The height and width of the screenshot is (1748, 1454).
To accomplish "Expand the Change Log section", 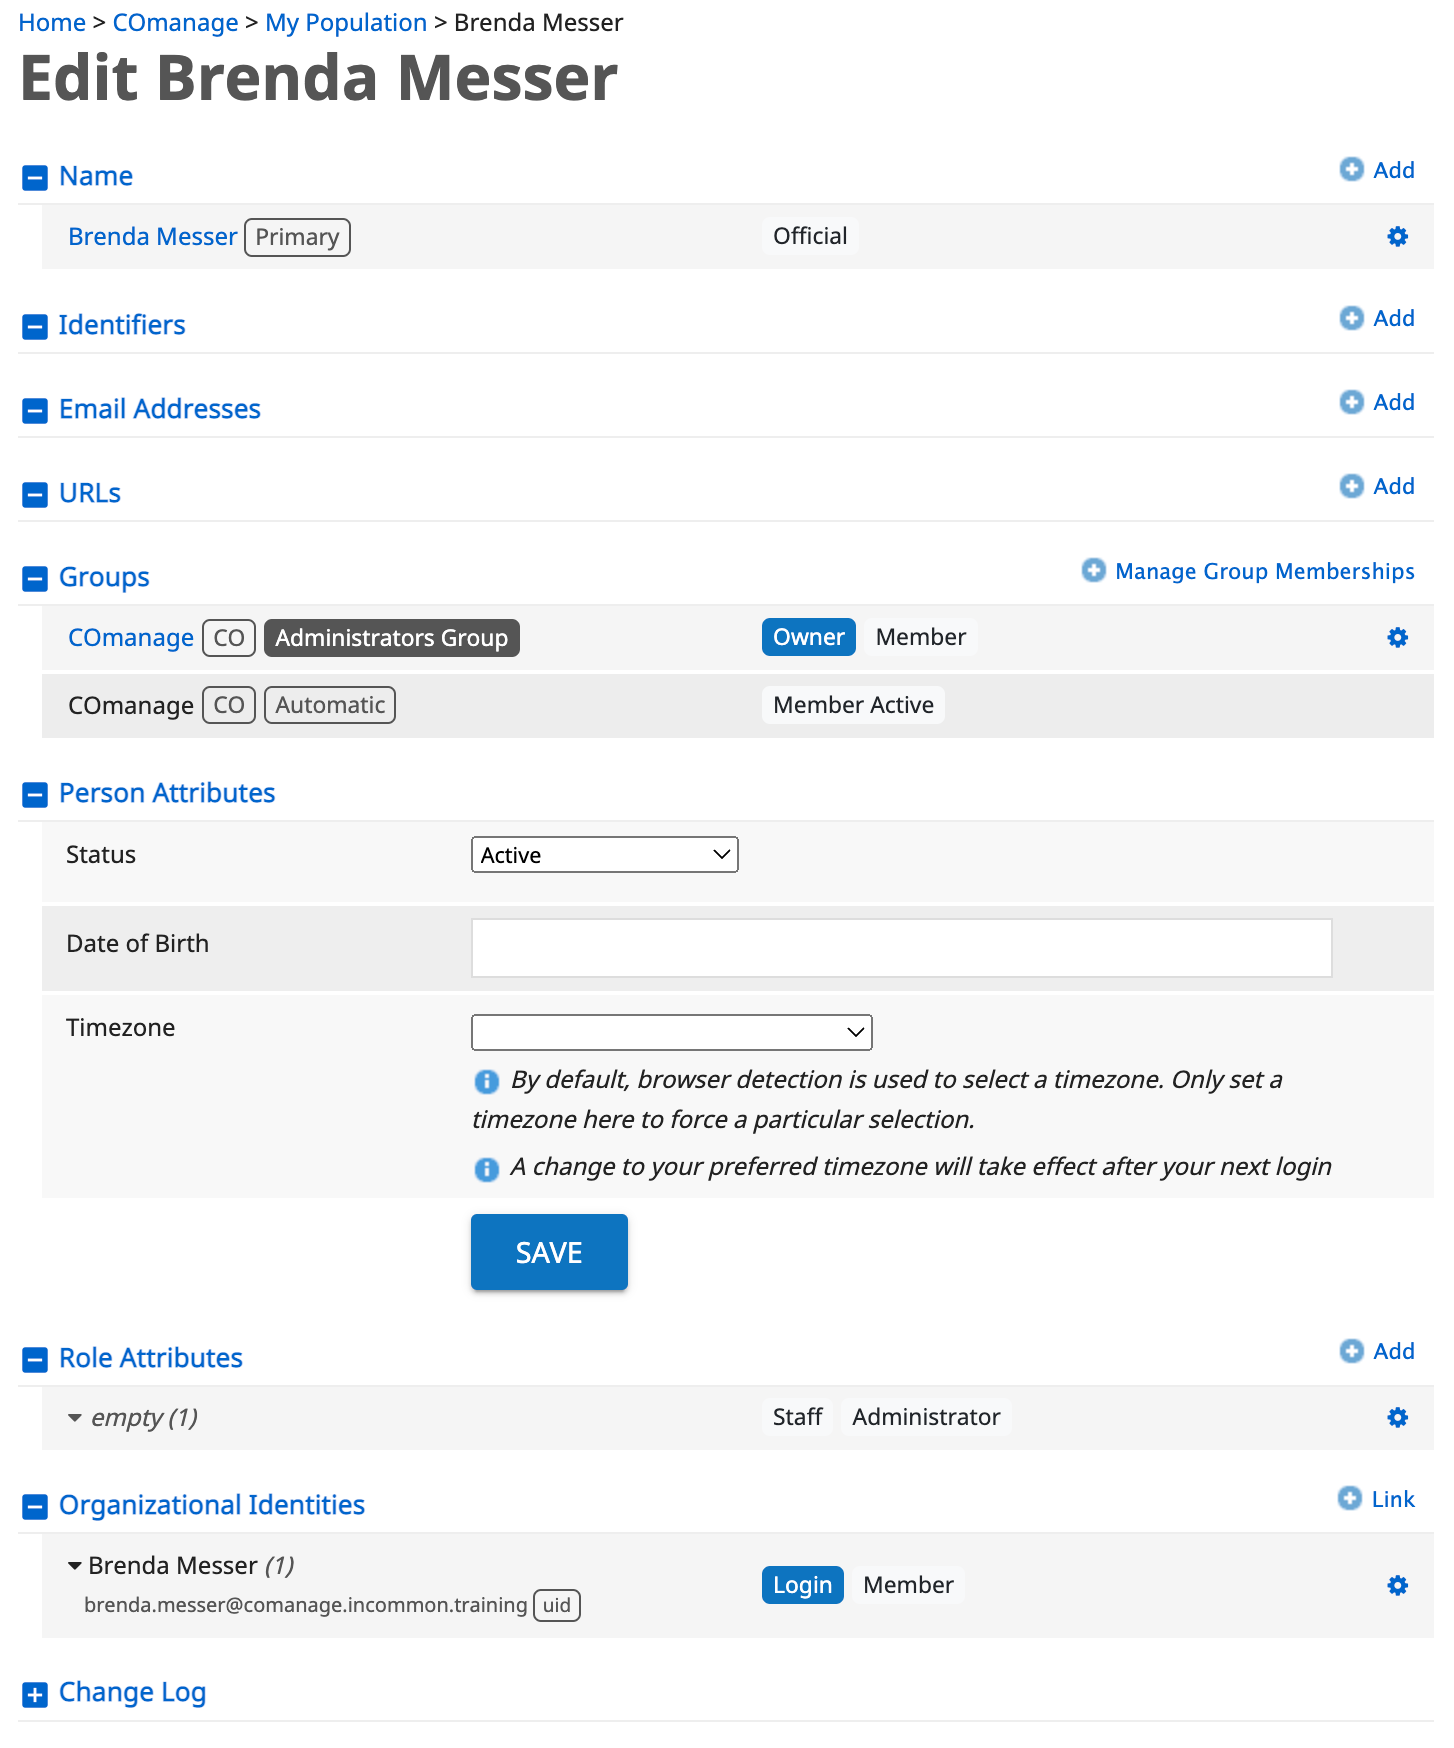I will point(35,1694).
